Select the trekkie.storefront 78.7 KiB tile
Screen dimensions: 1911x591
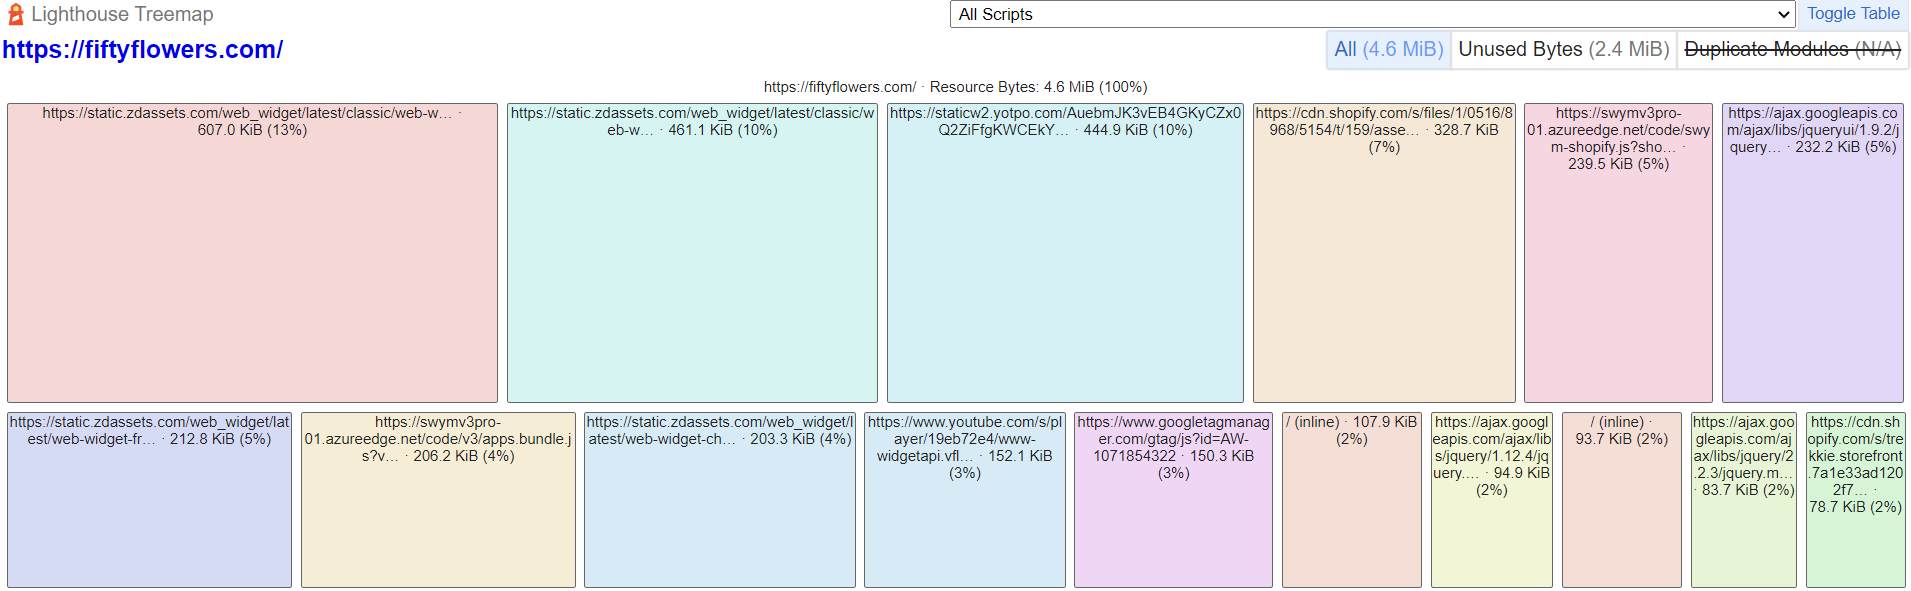click(x=1856, y=500)
